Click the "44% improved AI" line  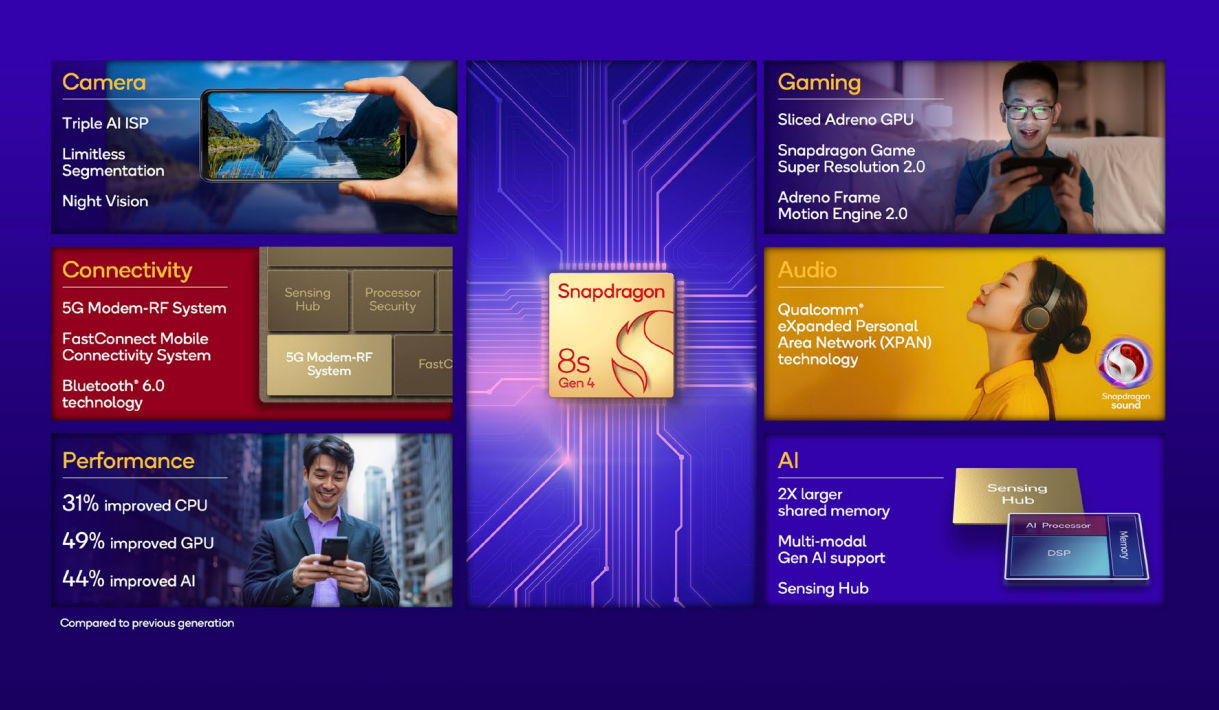point(128,580)
